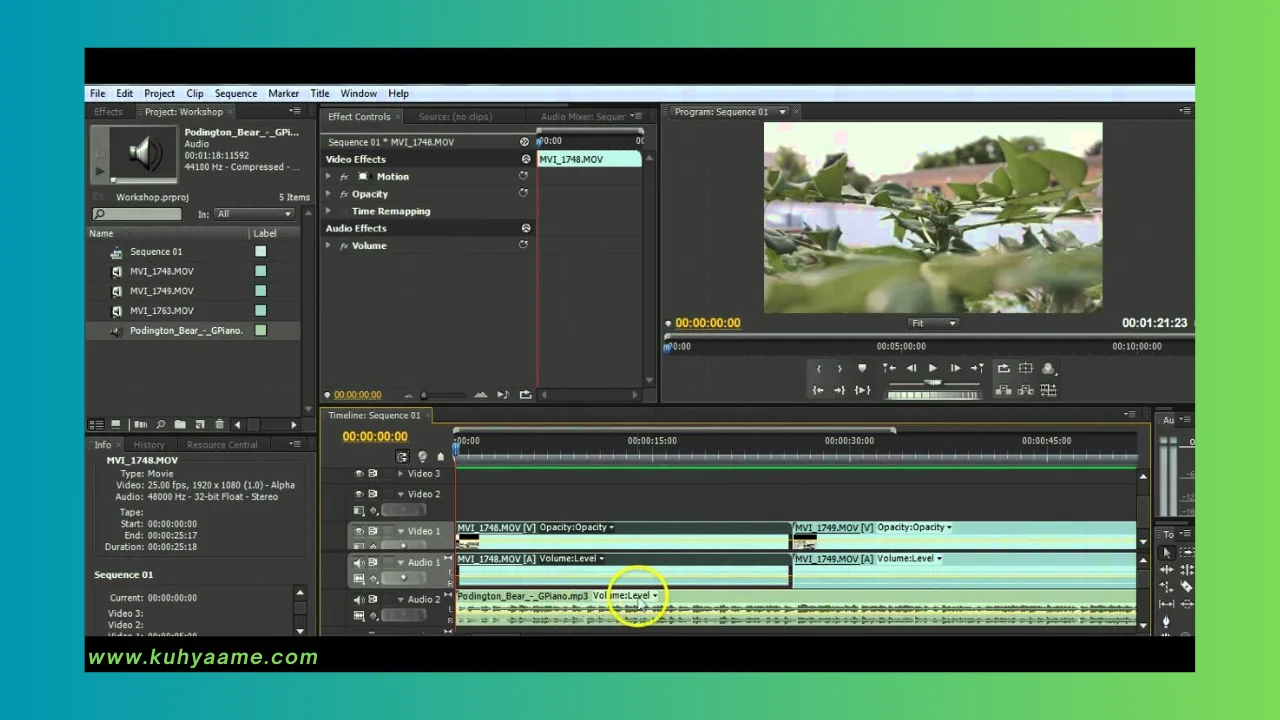1280x720 pixels.
Task: Open the Resource Central tab
Action: coord(222,445)
